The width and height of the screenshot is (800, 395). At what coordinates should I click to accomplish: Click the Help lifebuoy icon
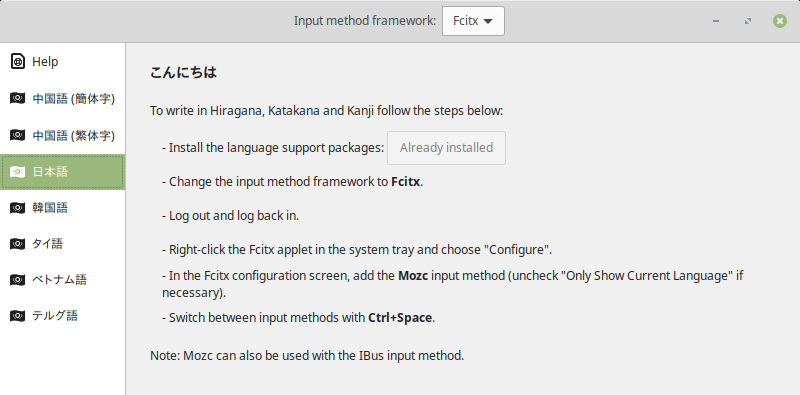(x=17, y=62)
